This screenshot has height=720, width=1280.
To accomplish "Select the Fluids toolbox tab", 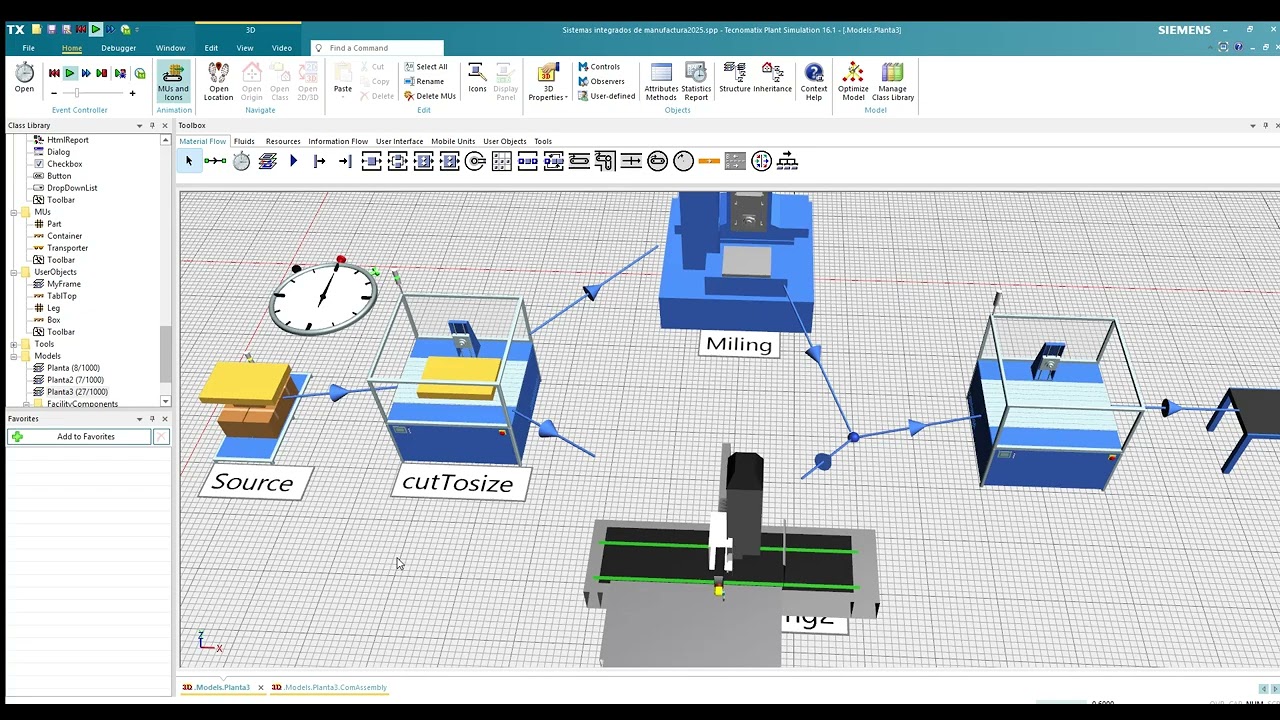I will (244, 141).
